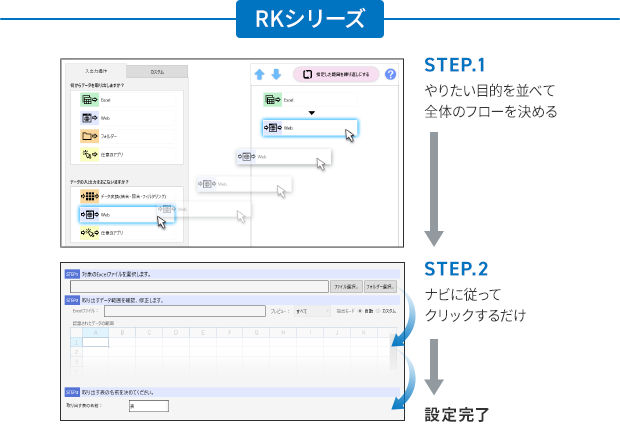Viewport: 620px width, 446px height.
Task: Click the 仕事台アプリ input icon
Action: coord(89,155)
